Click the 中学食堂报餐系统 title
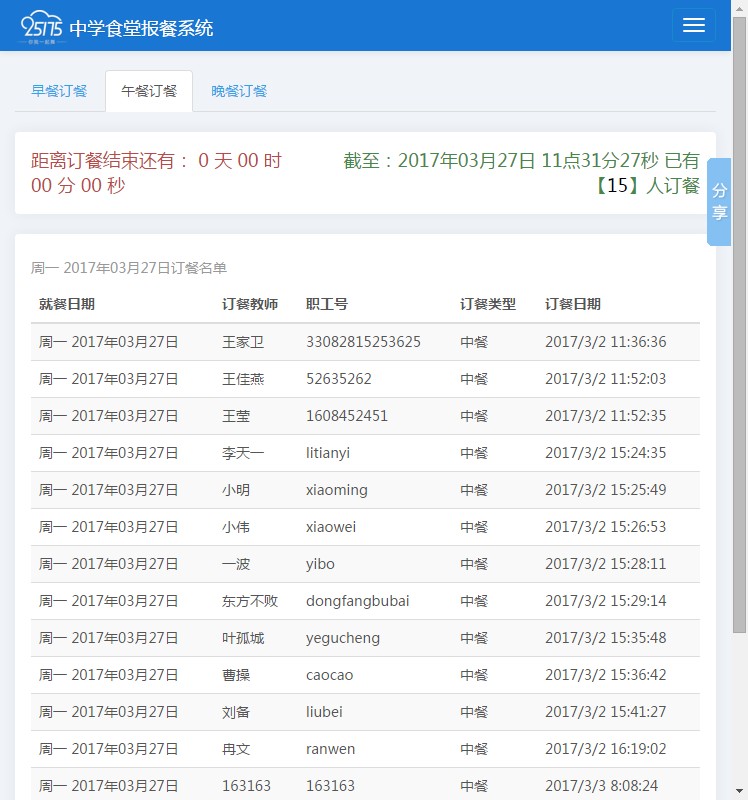This screenshot has height=800, width=748. (141, 28)
